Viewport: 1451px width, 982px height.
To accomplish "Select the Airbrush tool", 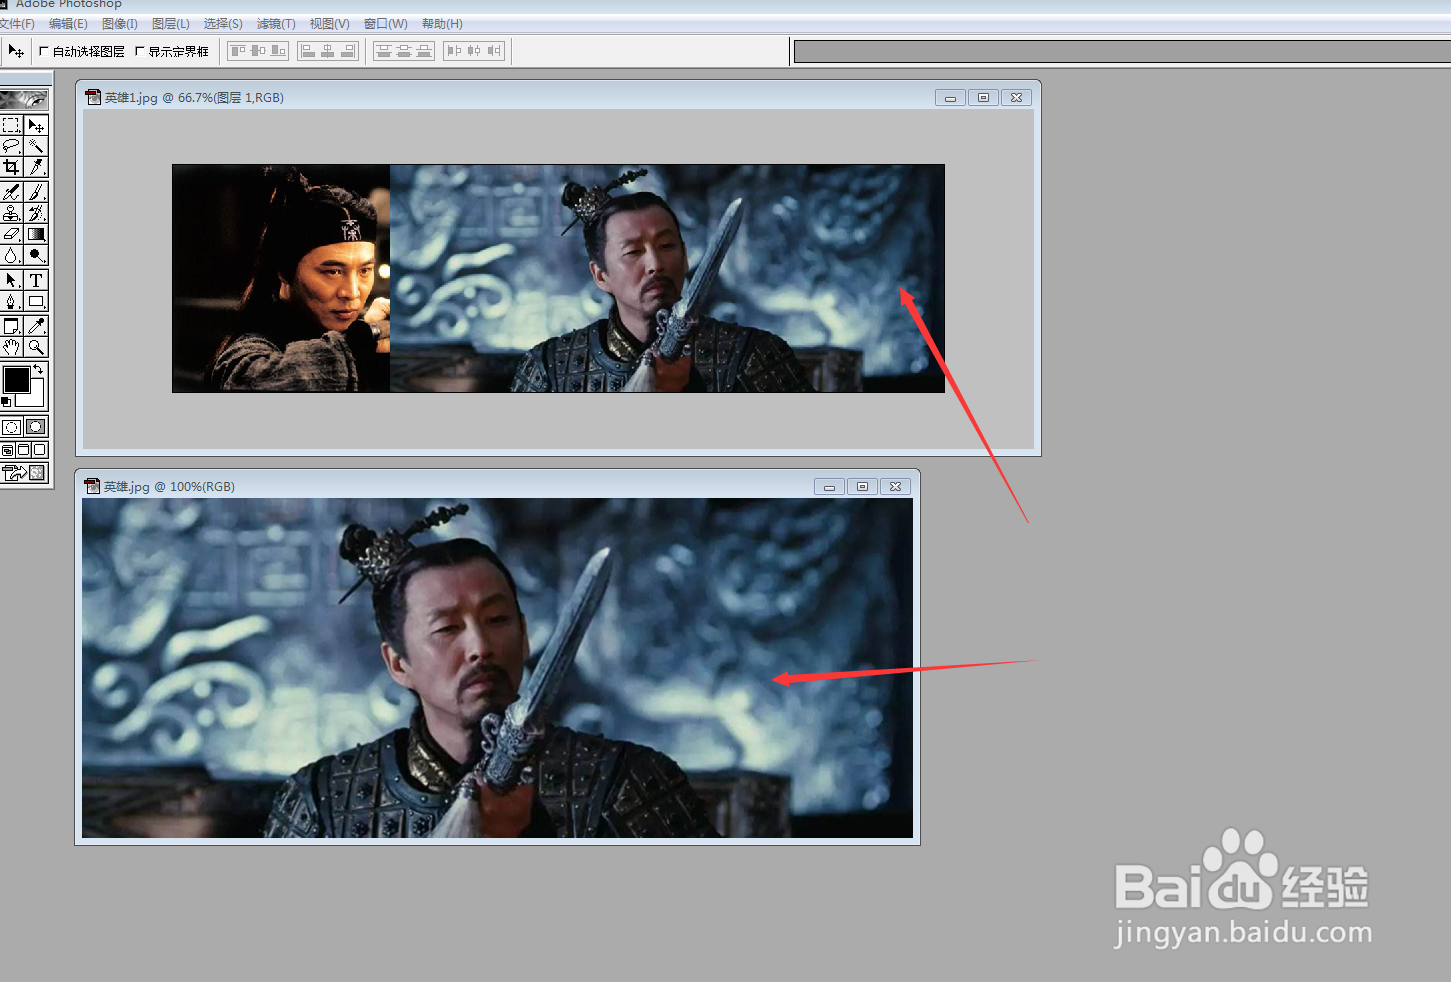I will [11, 192].
